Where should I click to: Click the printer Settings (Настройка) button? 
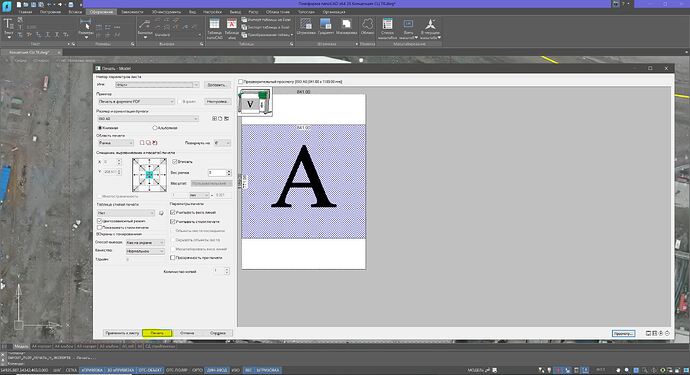[x=217, y=101]
